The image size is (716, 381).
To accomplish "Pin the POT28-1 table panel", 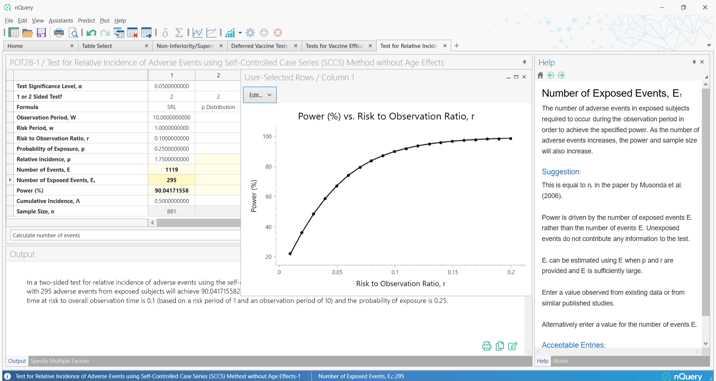I will click(x=524, y=62).
